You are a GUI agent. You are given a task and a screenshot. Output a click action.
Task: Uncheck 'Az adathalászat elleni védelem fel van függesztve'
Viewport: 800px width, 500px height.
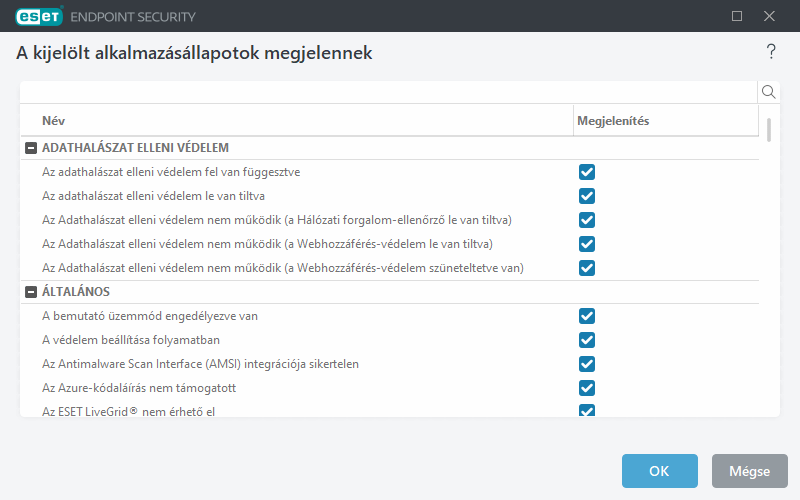click(587, 172)
